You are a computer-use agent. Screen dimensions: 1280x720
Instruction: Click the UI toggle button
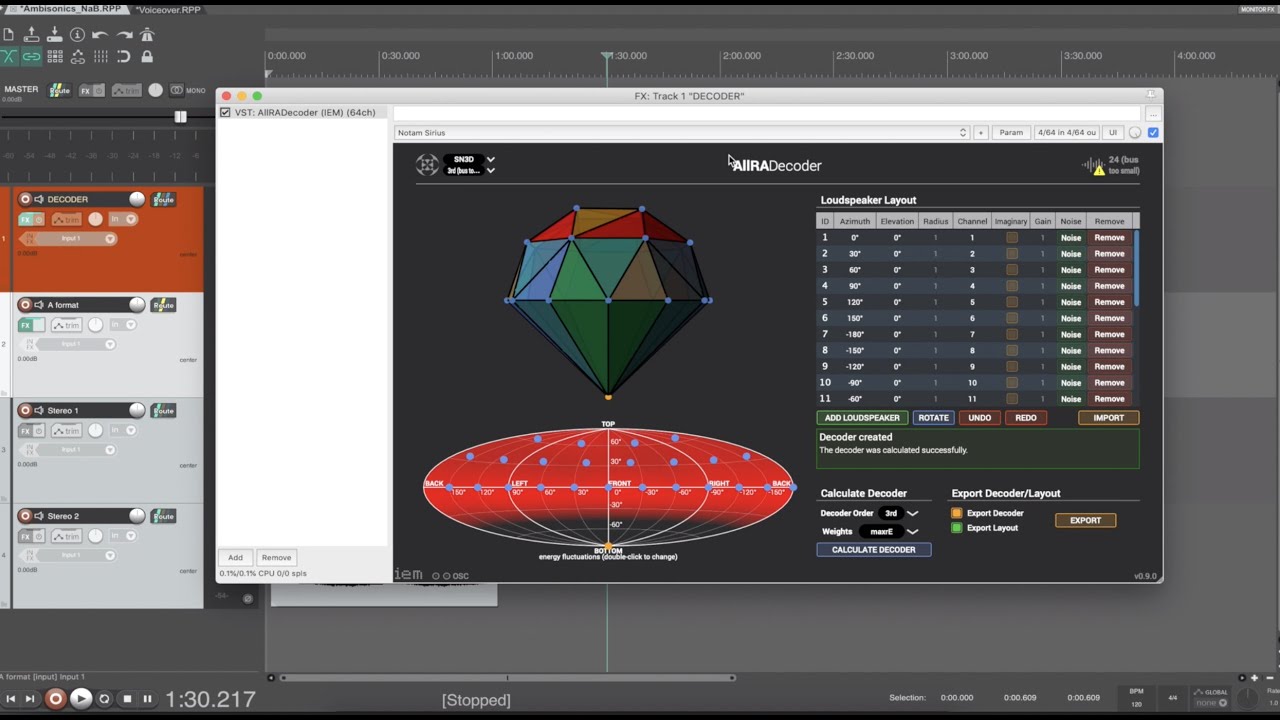coord(1112,132)
